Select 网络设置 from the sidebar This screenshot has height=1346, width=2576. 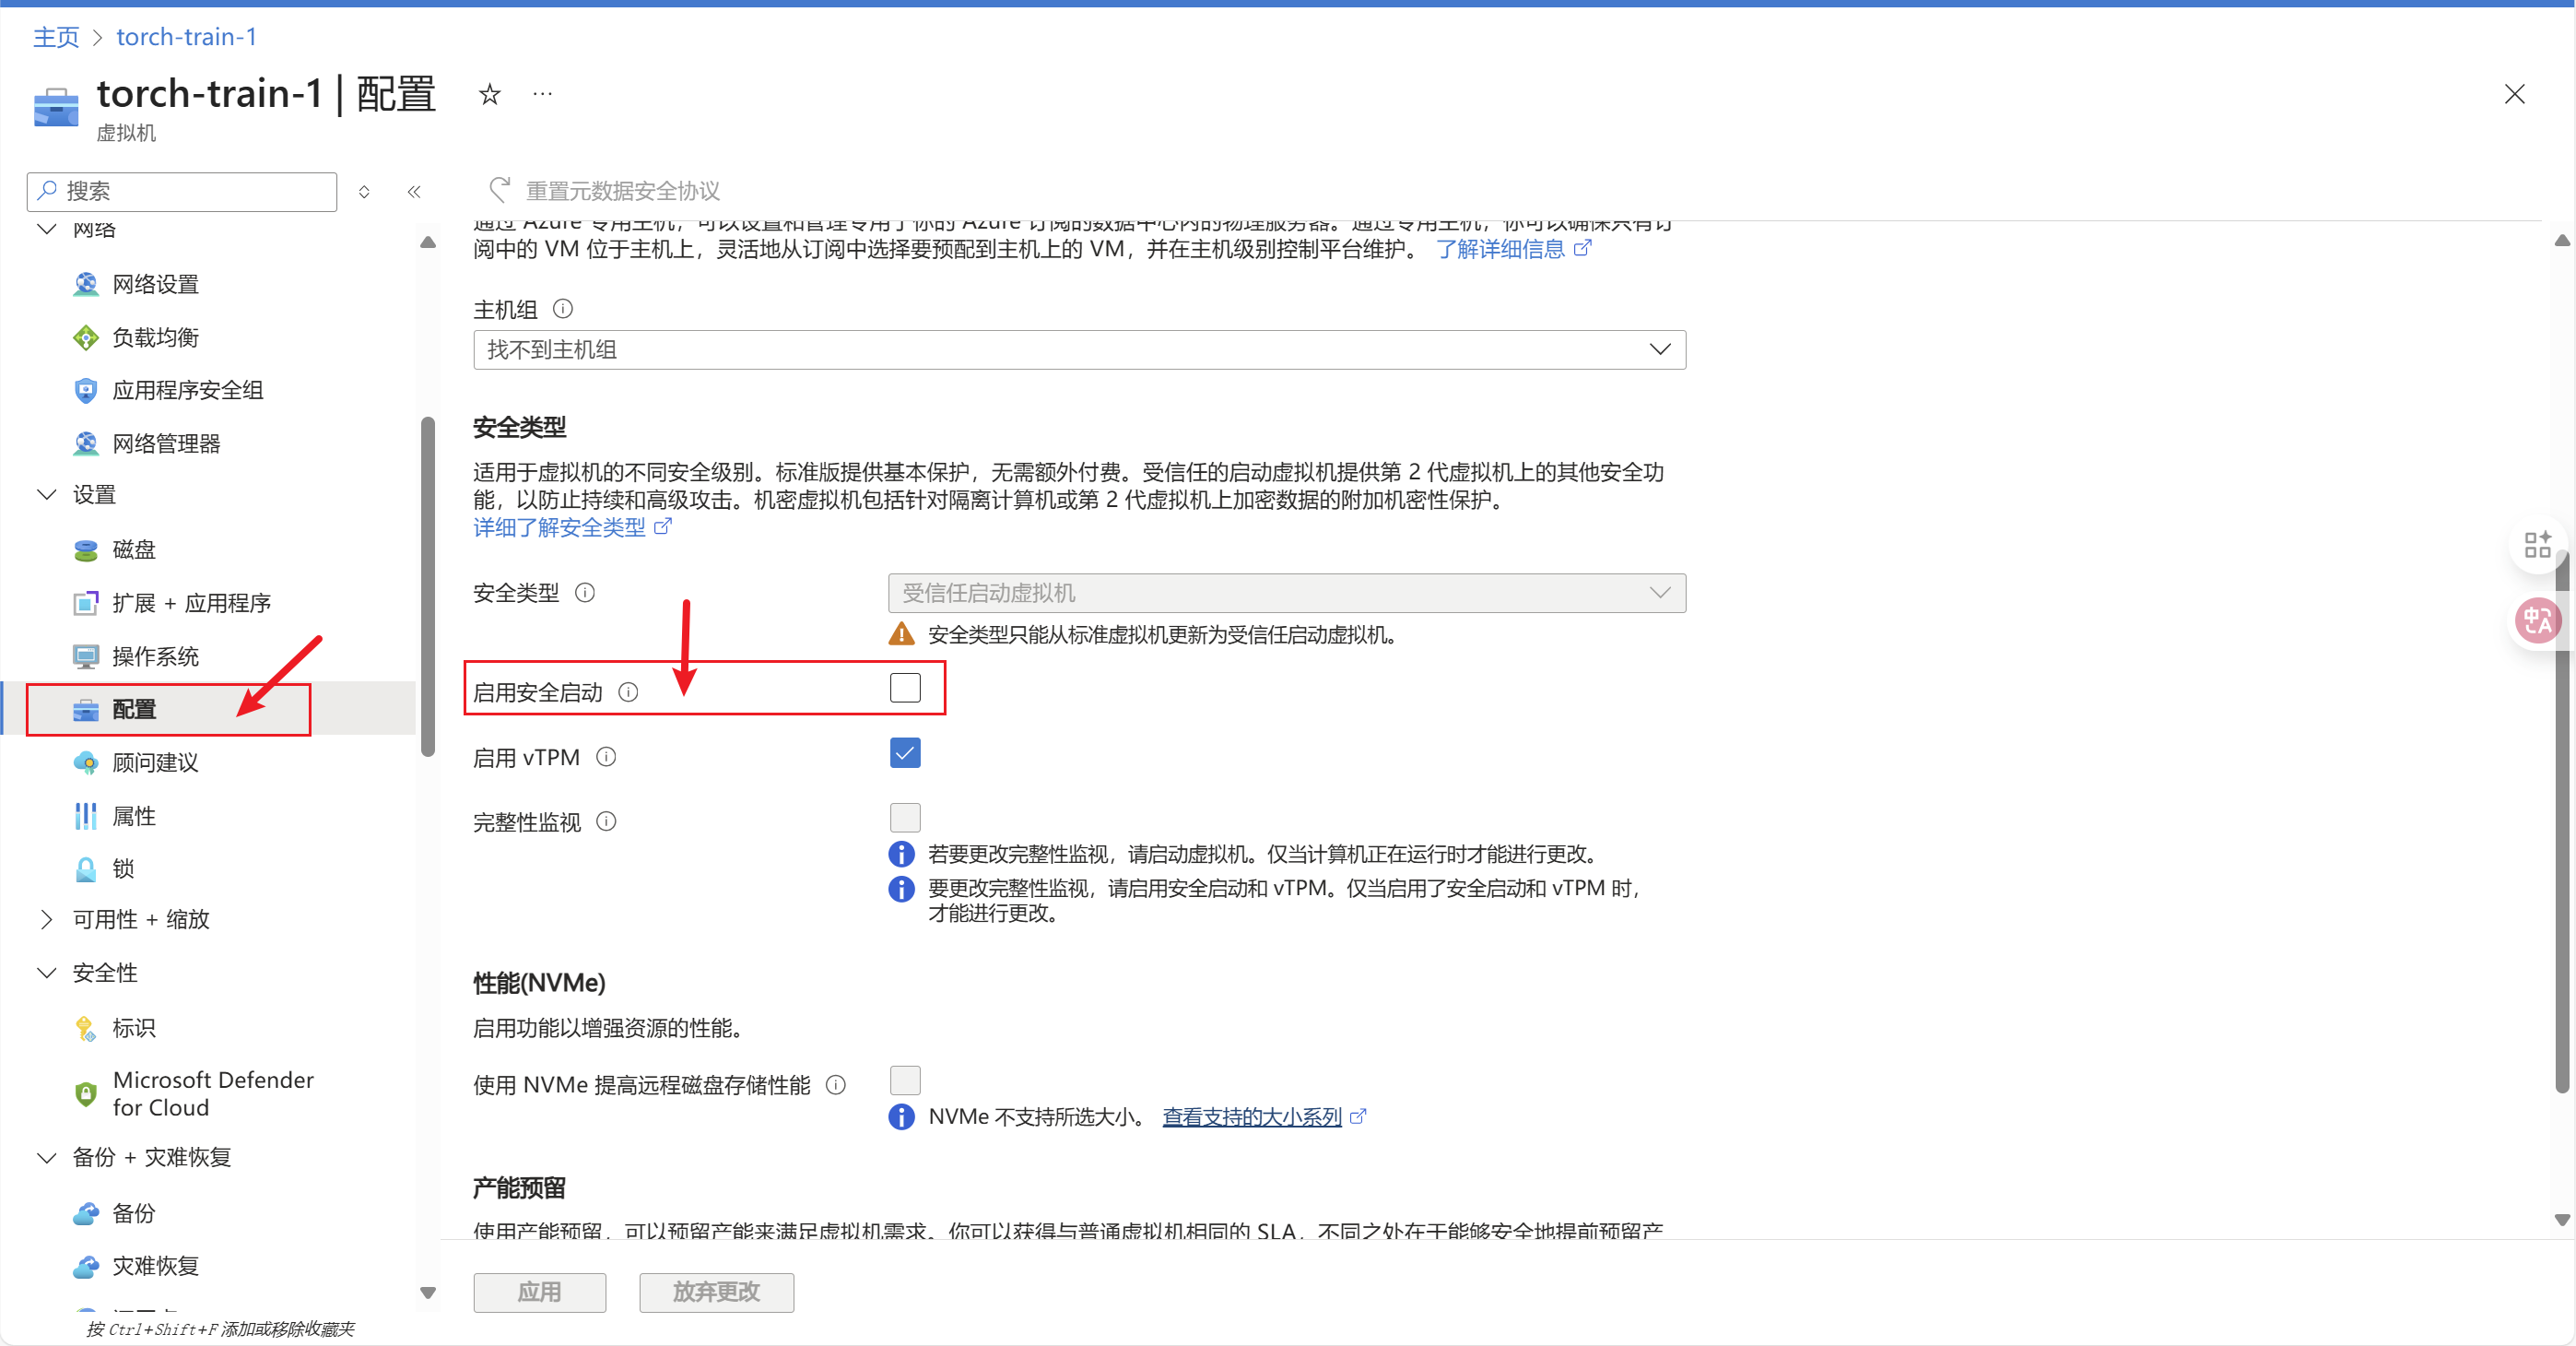point(156,284)
